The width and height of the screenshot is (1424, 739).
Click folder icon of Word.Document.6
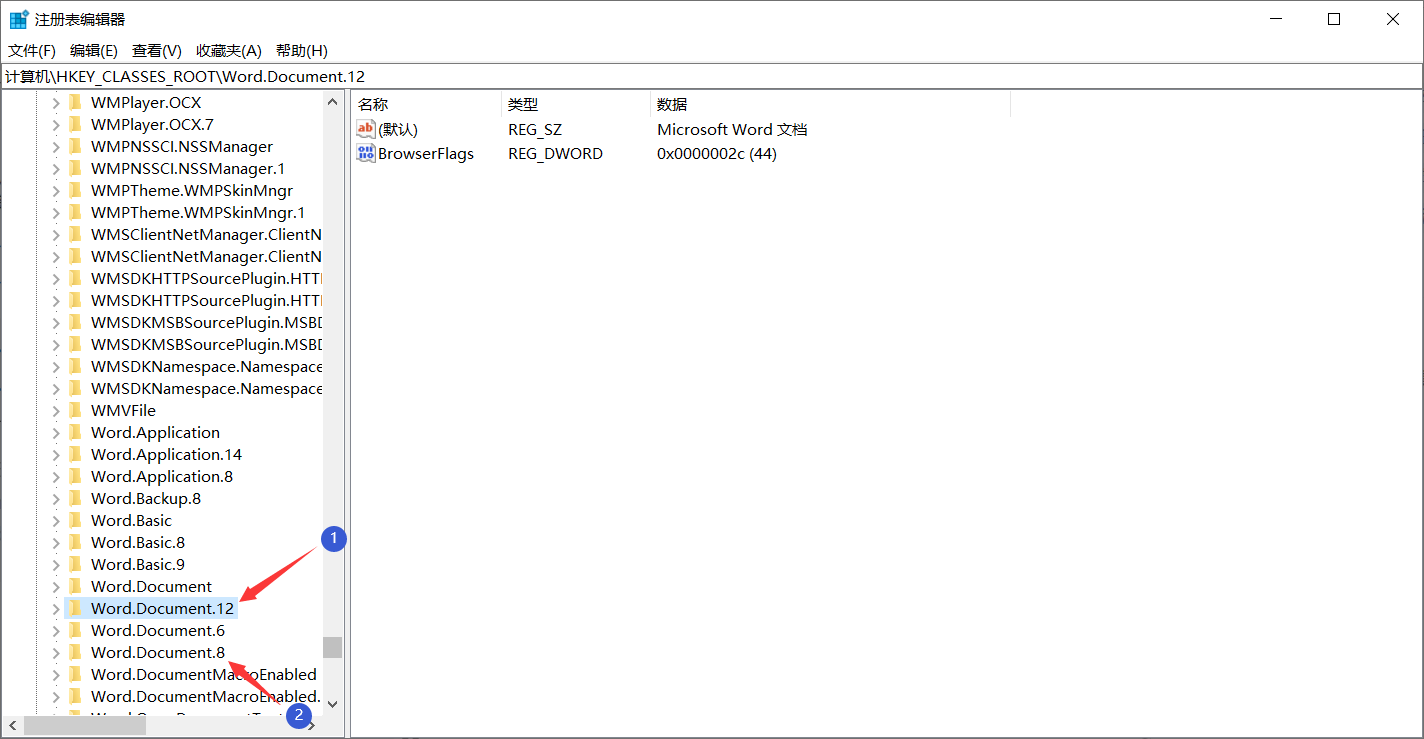tap(76, 630)
